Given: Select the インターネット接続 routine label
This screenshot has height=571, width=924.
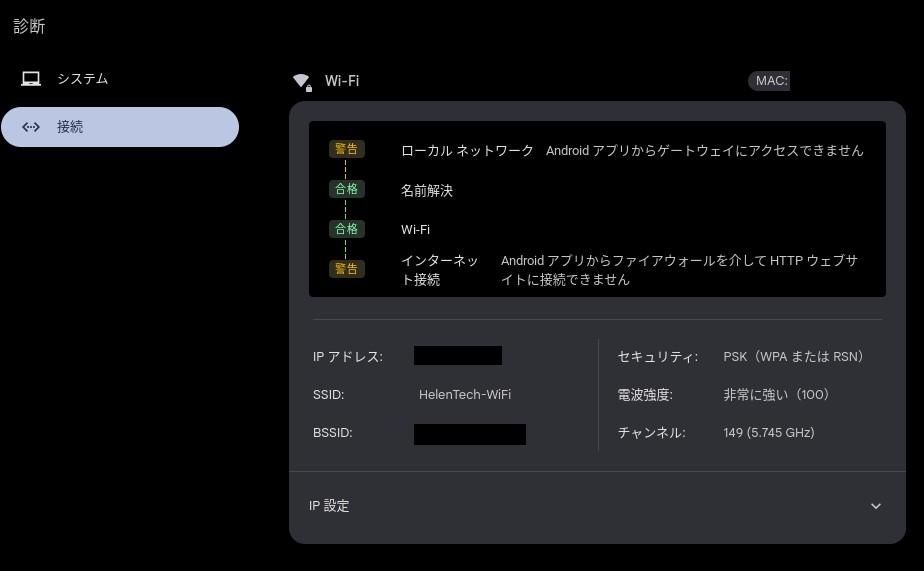Looking at the screenshot, I should click(439, 270).
